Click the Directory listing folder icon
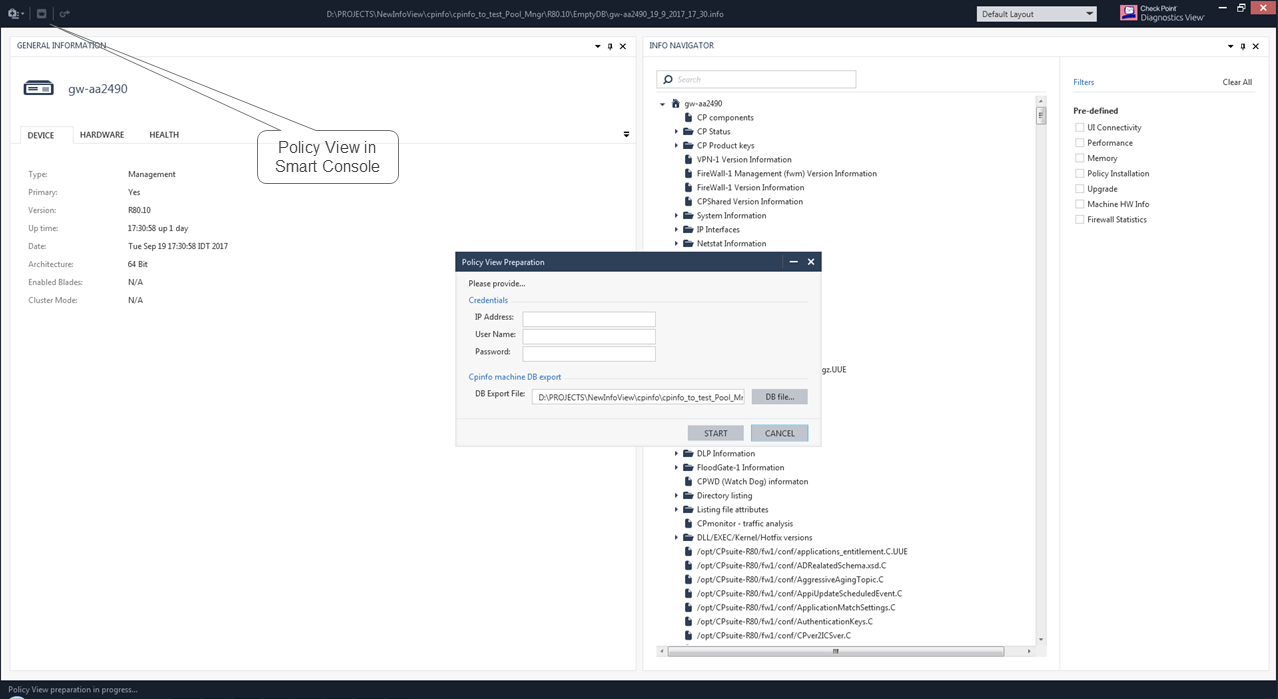Screen dimensions: 1278x699 688,495
